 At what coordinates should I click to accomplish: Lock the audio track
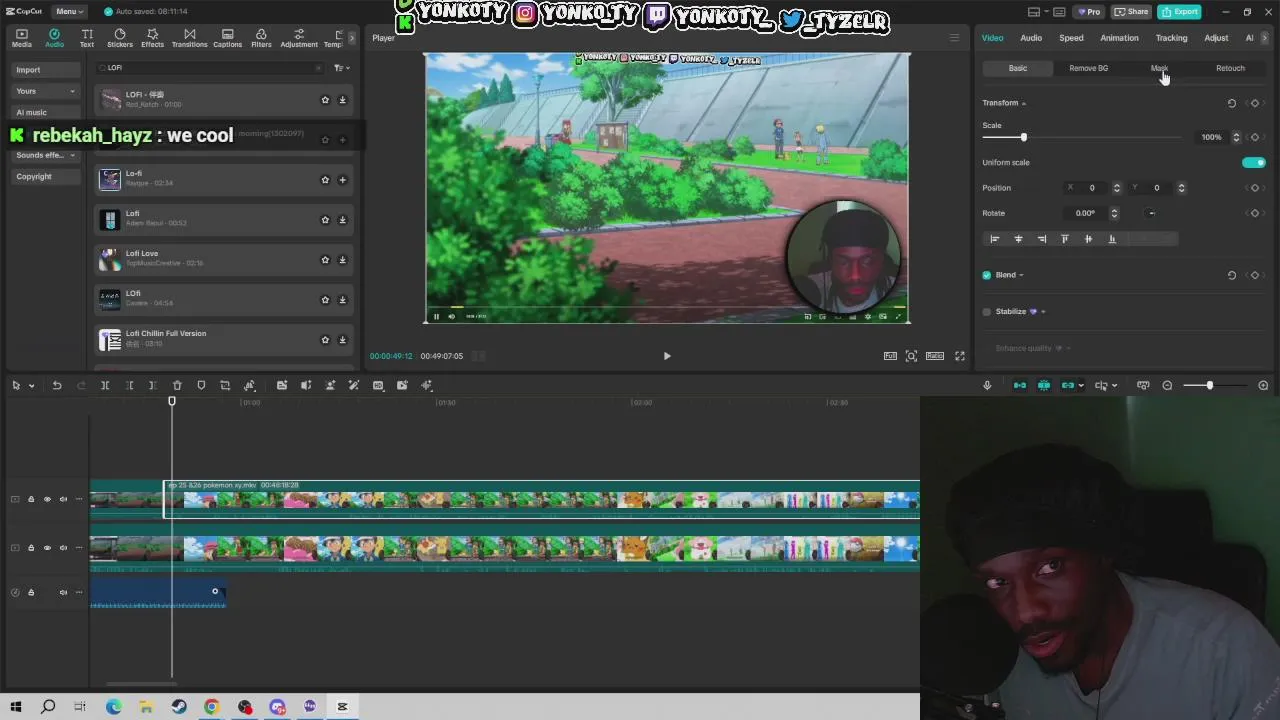[31, 592]
